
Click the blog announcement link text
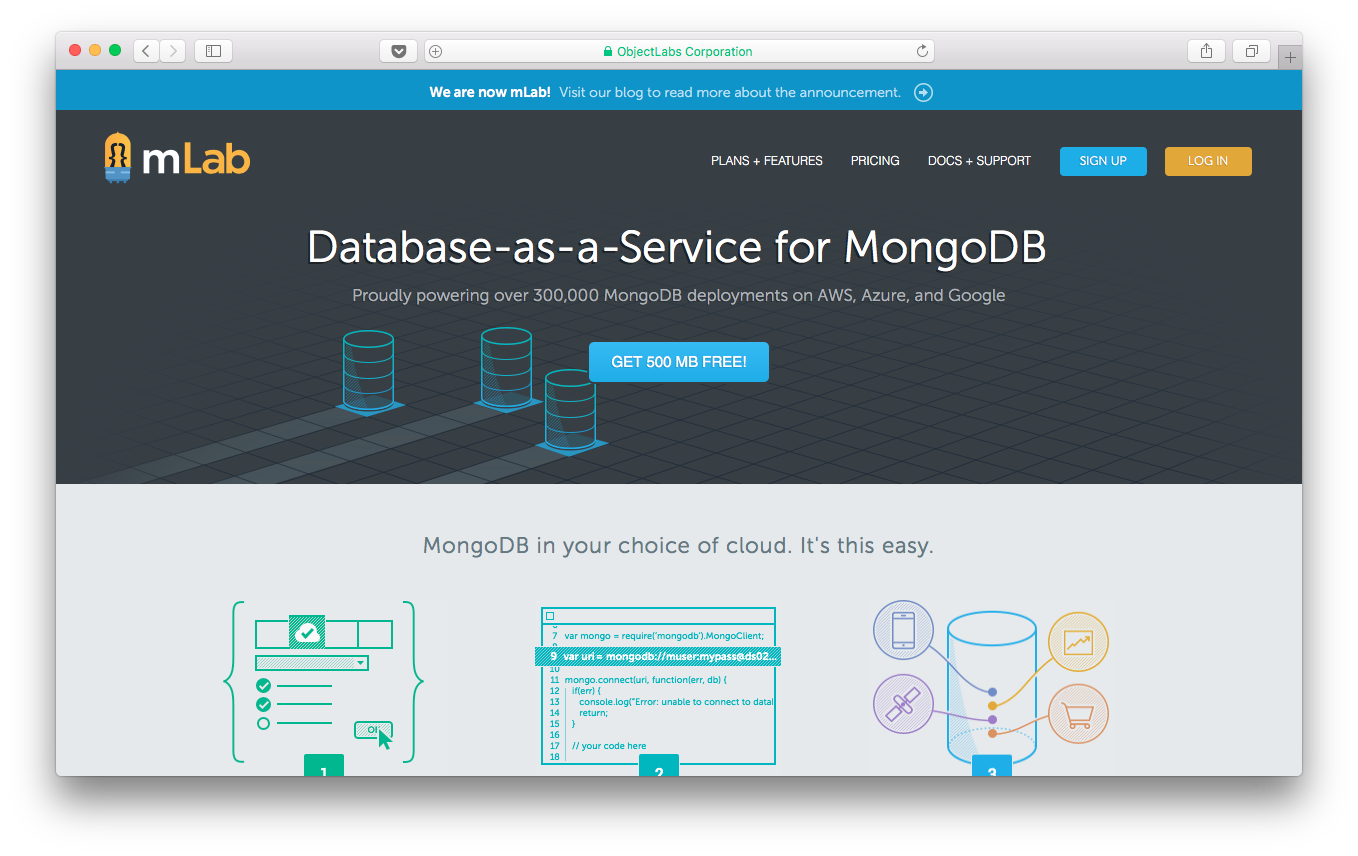pyautogui.click(x=730, y=92)
